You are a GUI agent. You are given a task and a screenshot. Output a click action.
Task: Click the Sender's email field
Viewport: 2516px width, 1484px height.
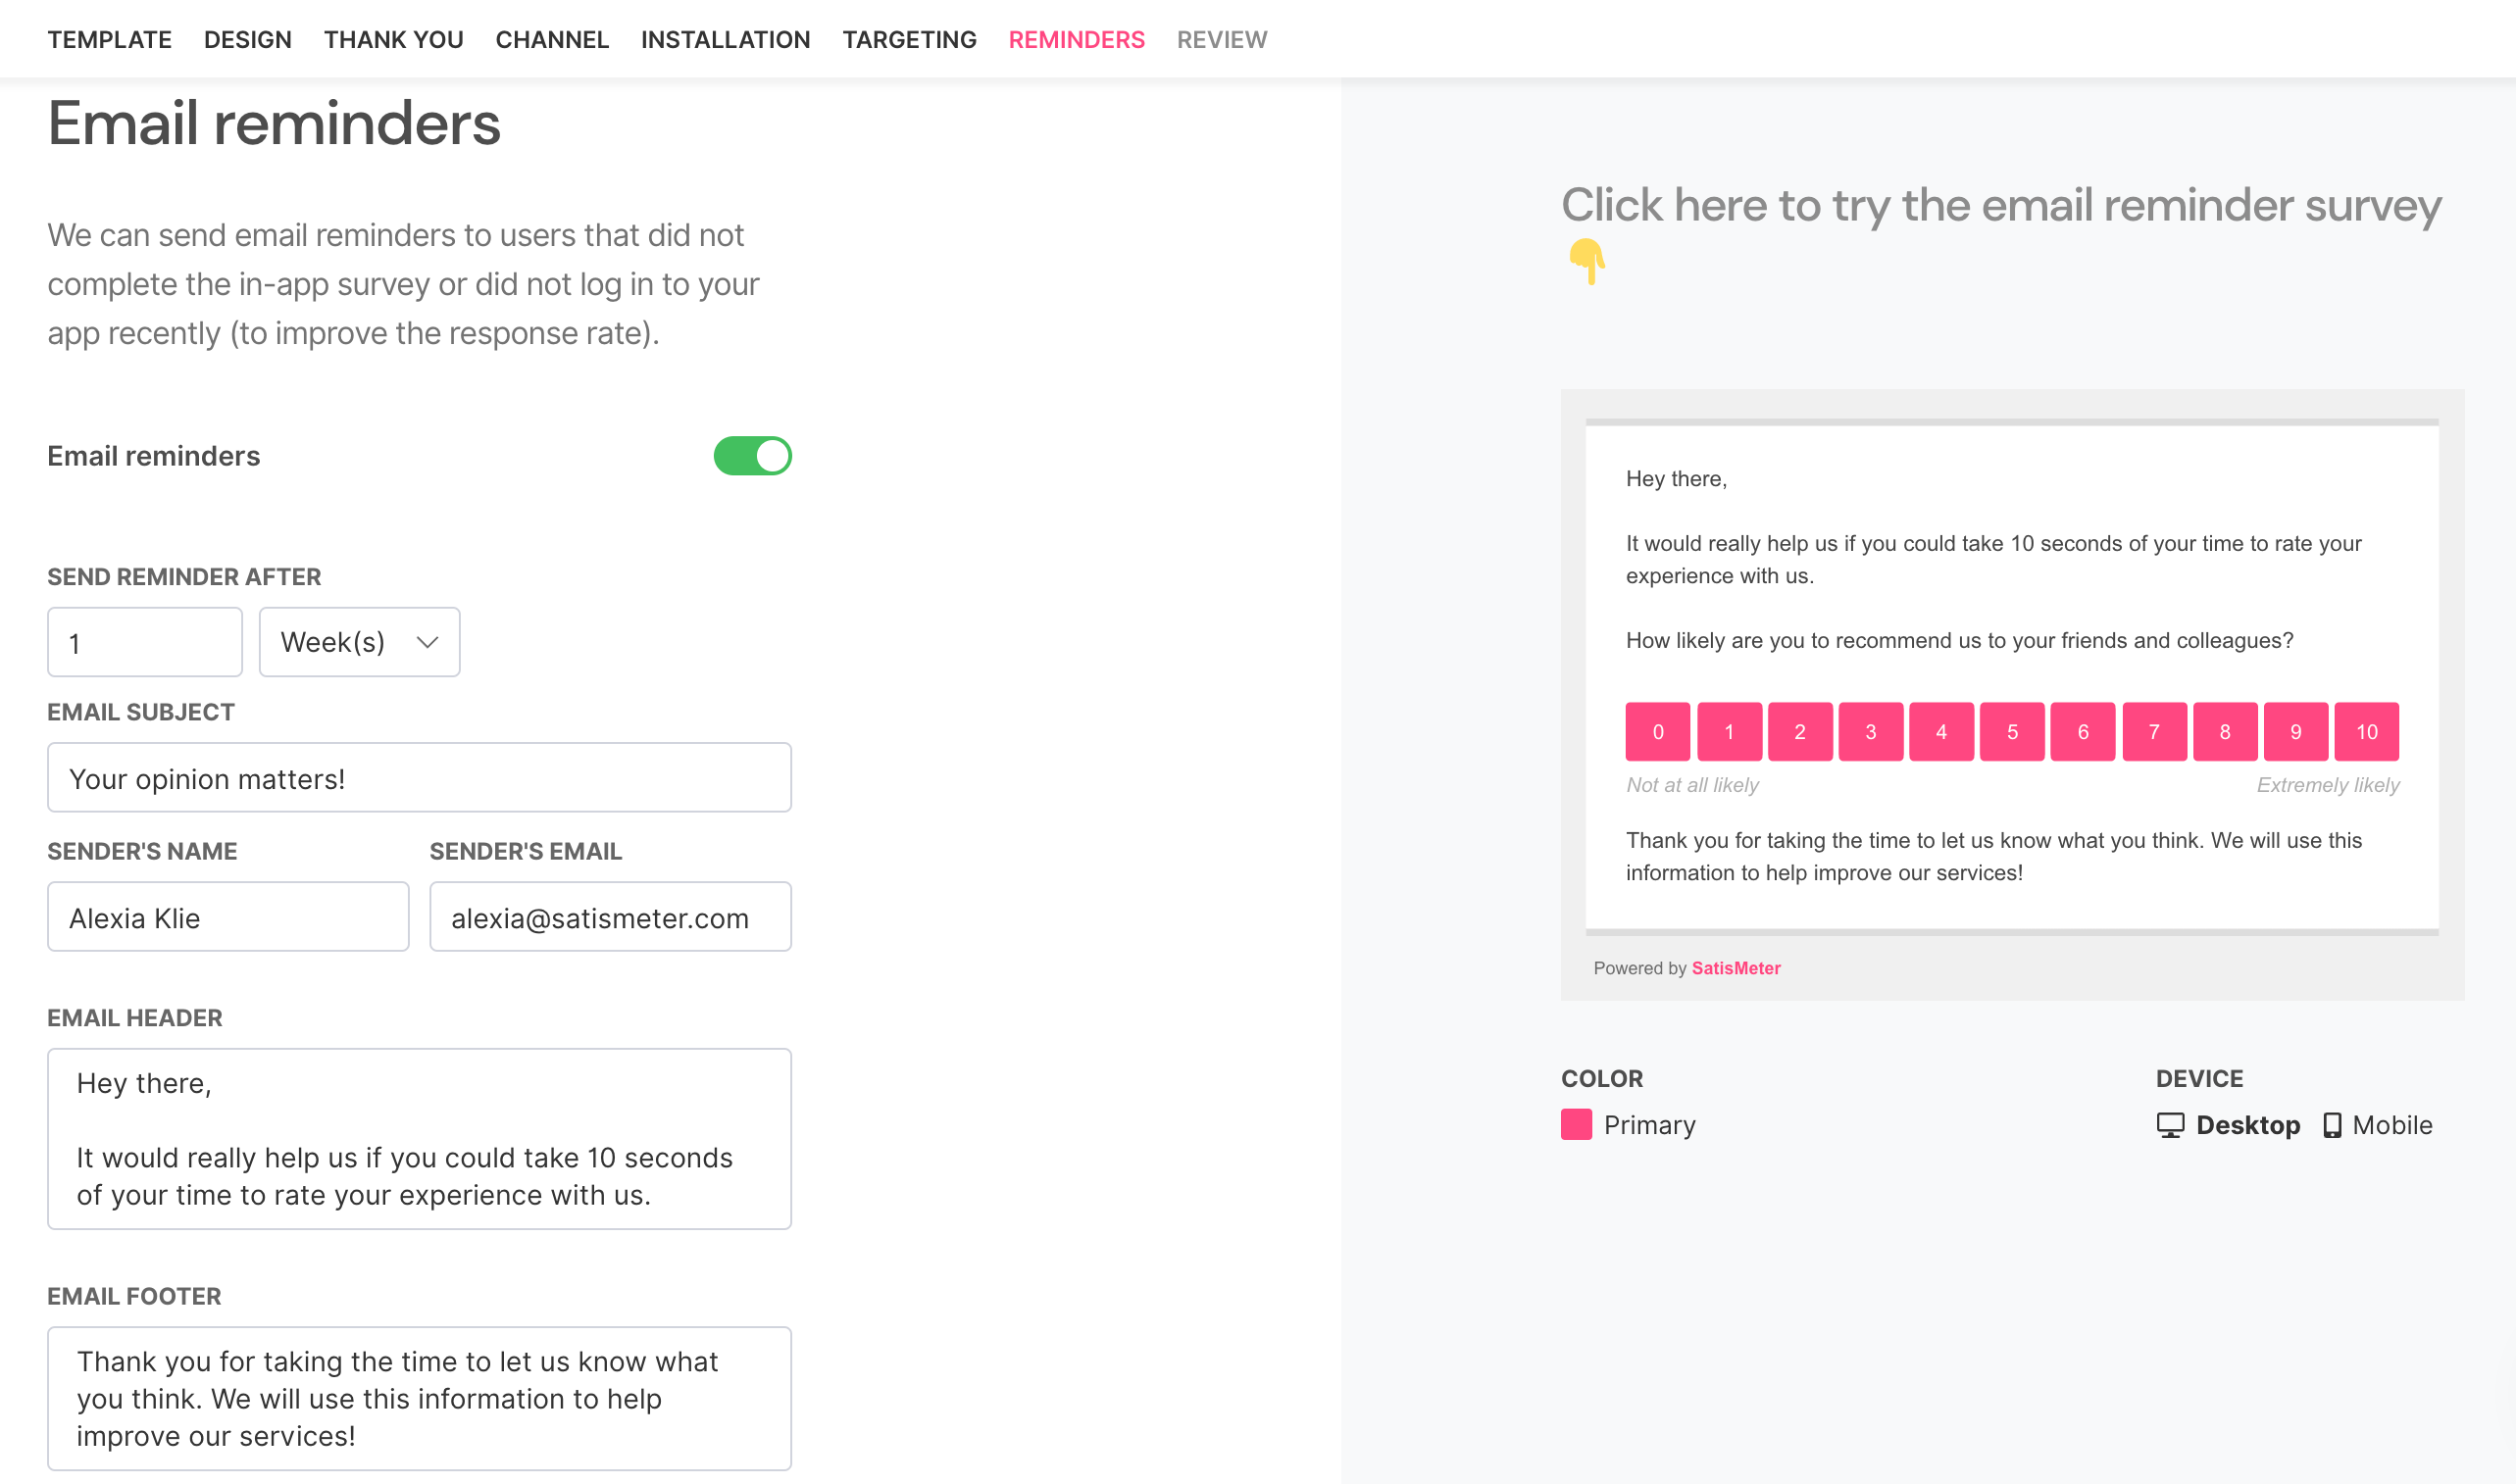click(610, 917)
